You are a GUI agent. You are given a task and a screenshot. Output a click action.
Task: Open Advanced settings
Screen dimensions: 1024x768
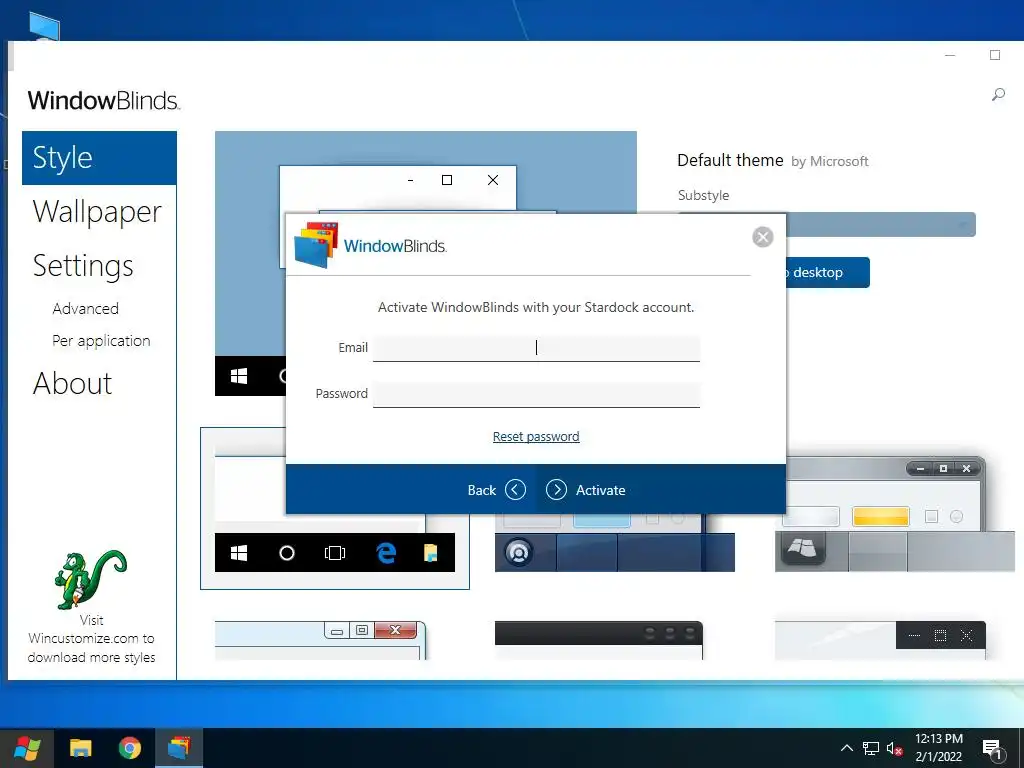tap(86, 308)
